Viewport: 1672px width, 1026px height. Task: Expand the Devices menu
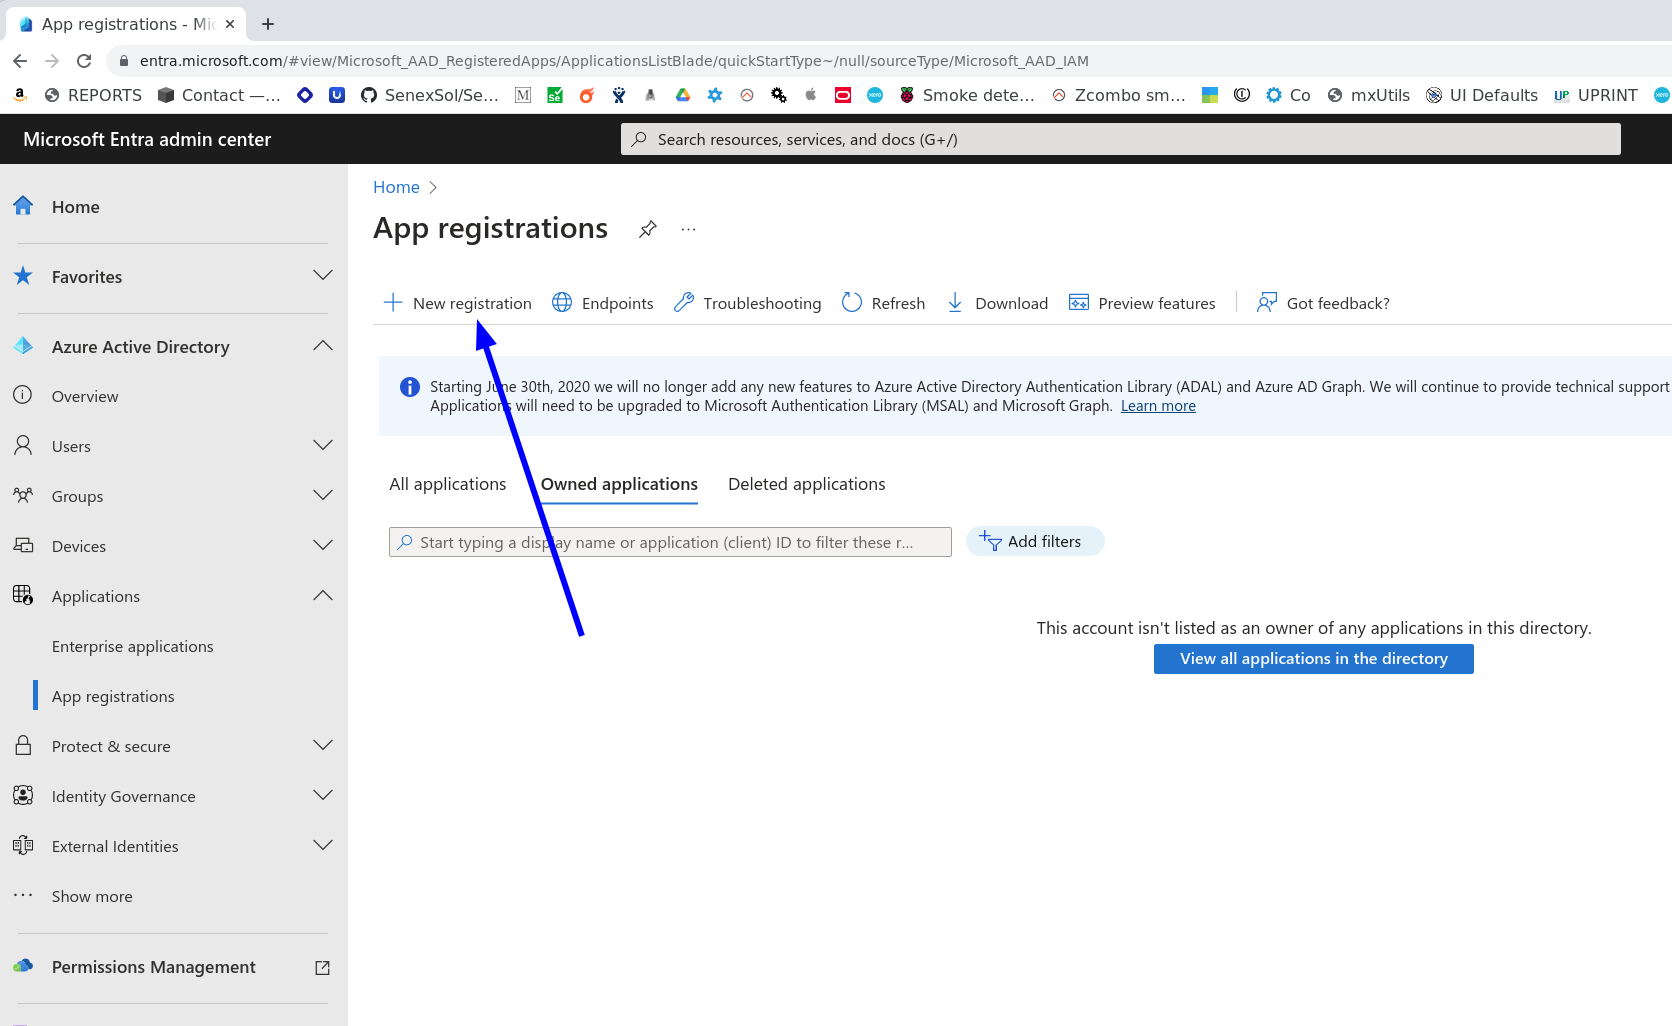(322, 546)
